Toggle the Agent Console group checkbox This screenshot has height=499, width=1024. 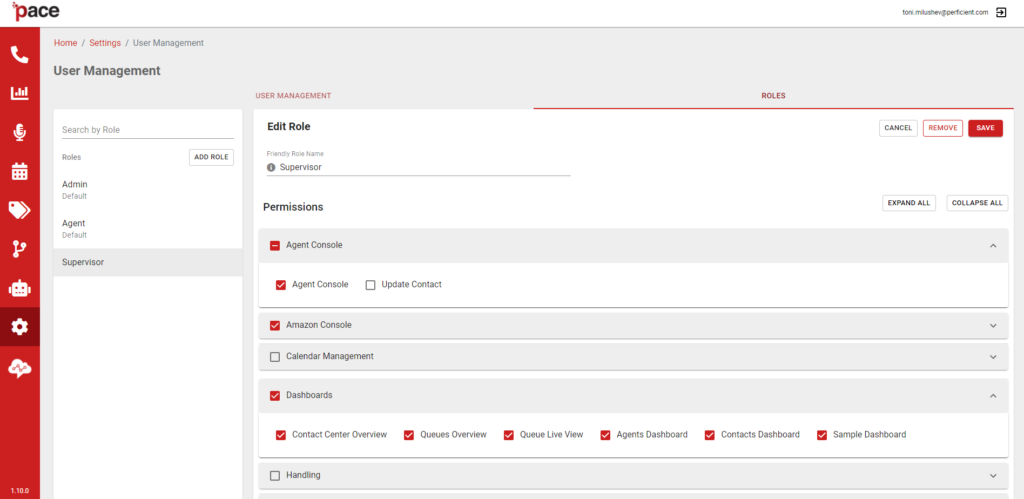click(x=275, y=246)
